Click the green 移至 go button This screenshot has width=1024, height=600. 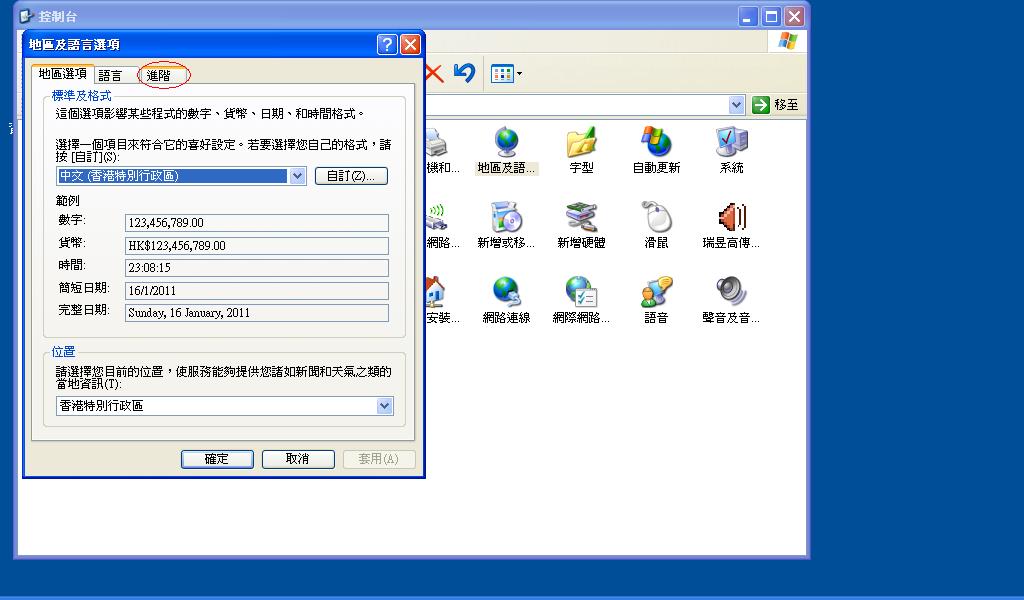pyautogui.click(x=775, y=104)
